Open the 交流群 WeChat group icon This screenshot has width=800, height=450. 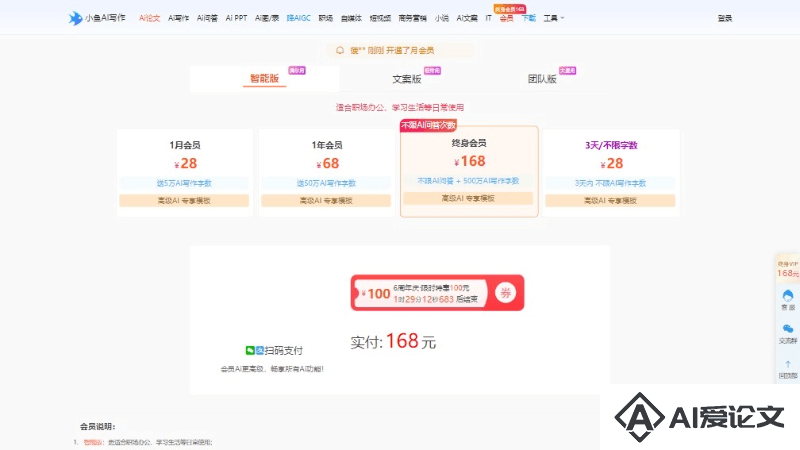788,334
